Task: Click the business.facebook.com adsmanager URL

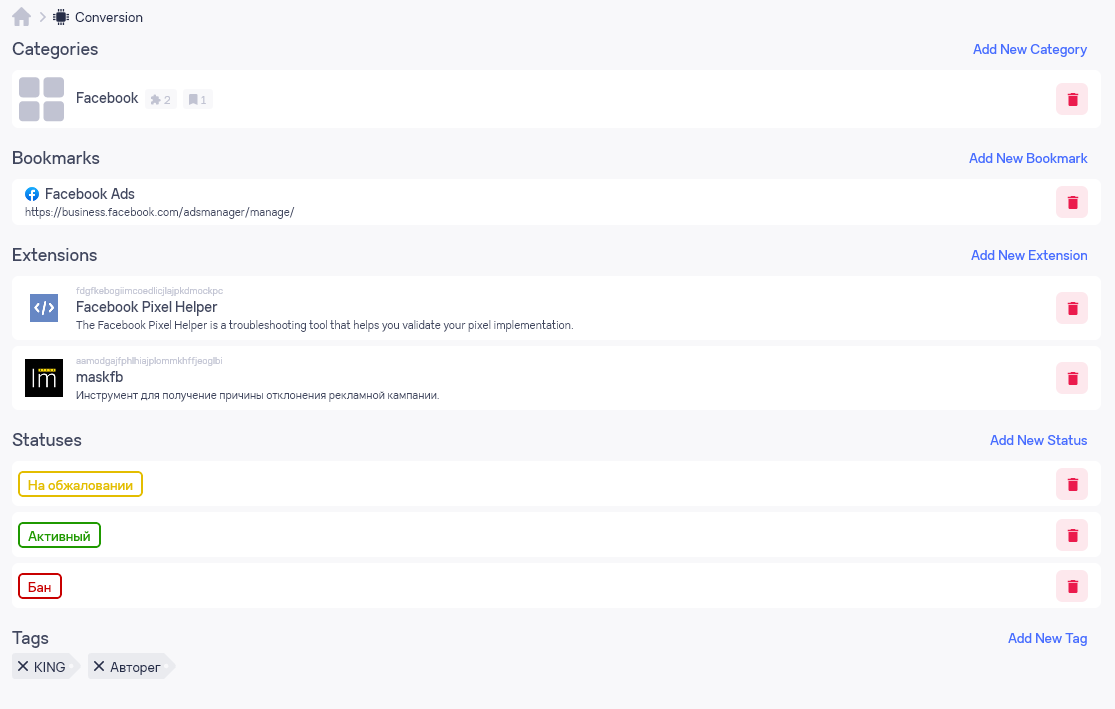Action: point(159,212)
